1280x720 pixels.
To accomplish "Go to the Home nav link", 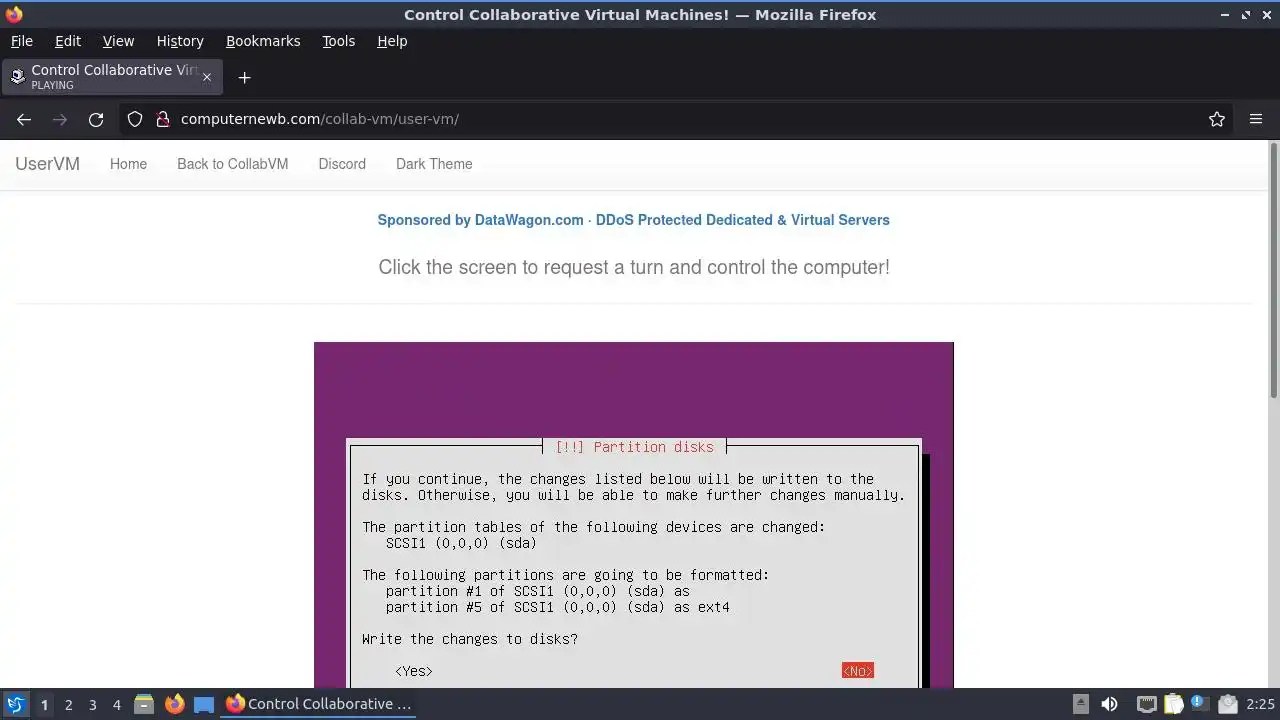I will click(x=128, y=164).
